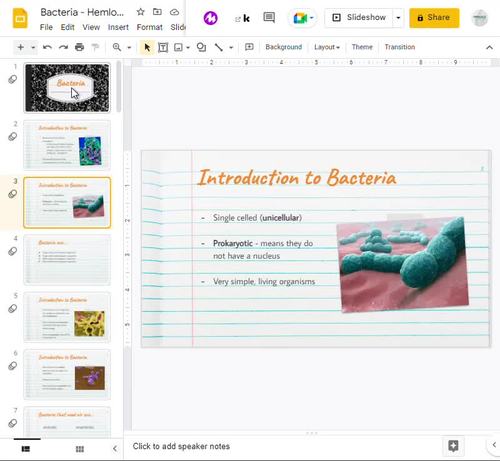Insert an image
Screen dimensions: 500x461
(x=178, y=47)
